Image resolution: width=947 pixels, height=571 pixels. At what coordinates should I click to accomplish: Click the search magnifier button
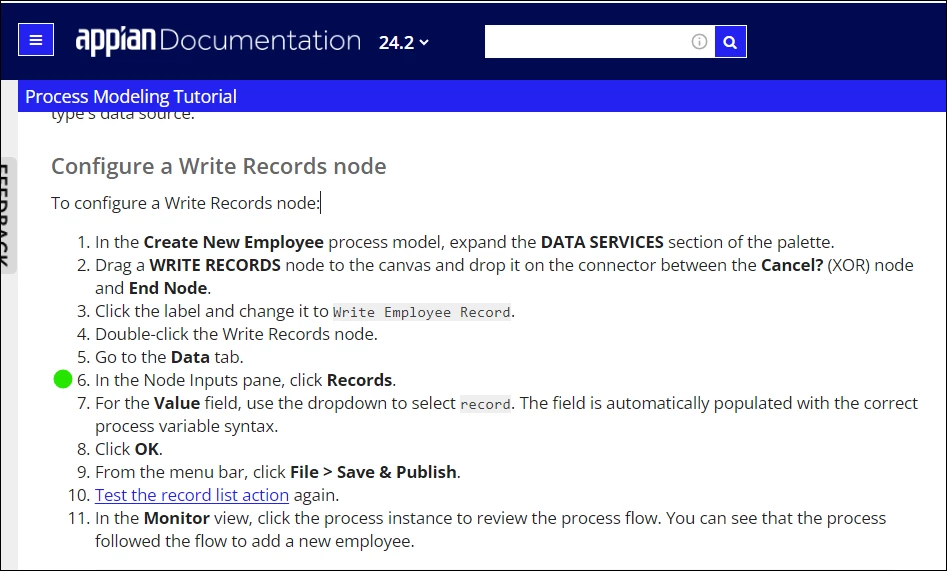point(730,42)
